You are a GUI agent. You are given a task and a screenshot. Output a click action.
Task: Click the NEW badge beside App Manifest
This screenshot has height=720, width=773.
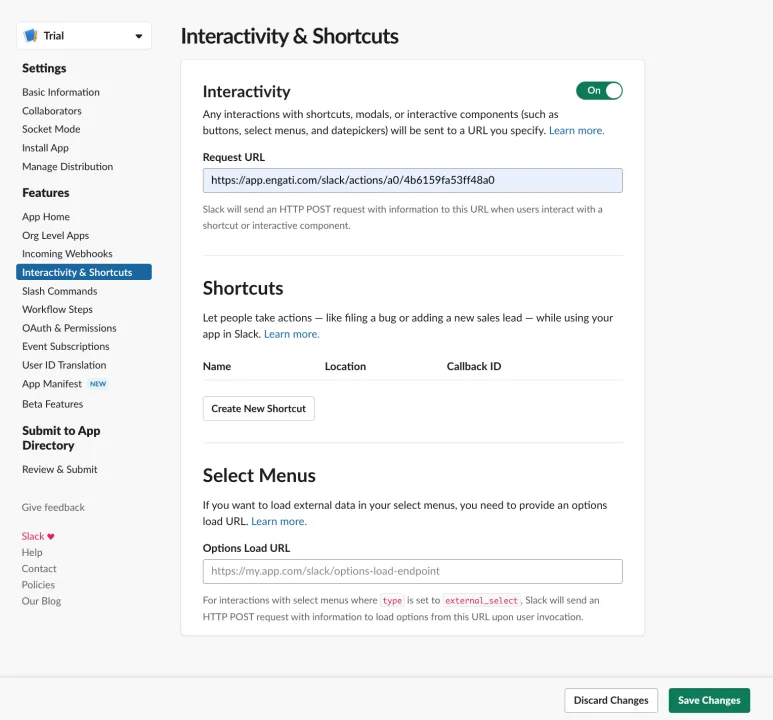[98, 384]
